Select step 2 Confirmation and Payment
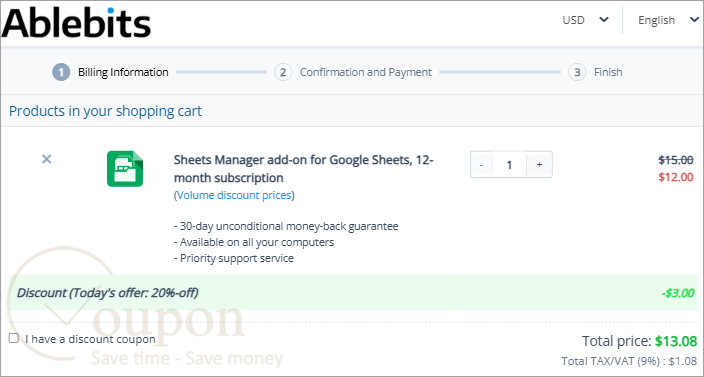704x377 pixels. [353, 72]
